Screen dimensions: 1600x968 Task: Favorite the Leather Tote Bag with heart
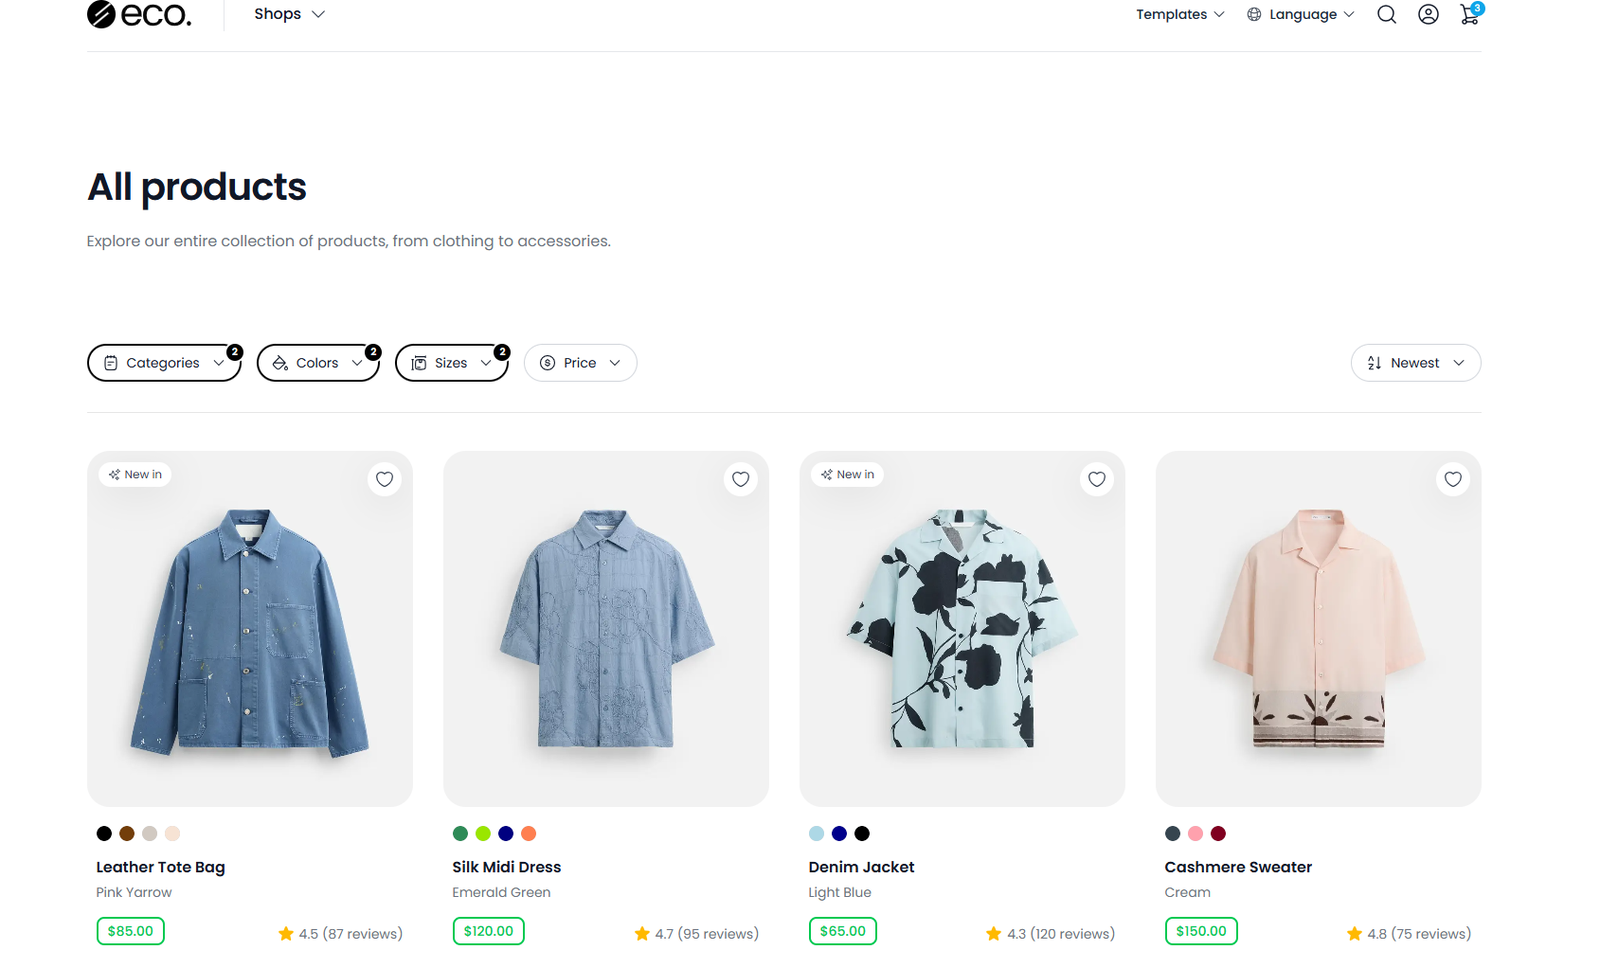[x=384, y=479]
